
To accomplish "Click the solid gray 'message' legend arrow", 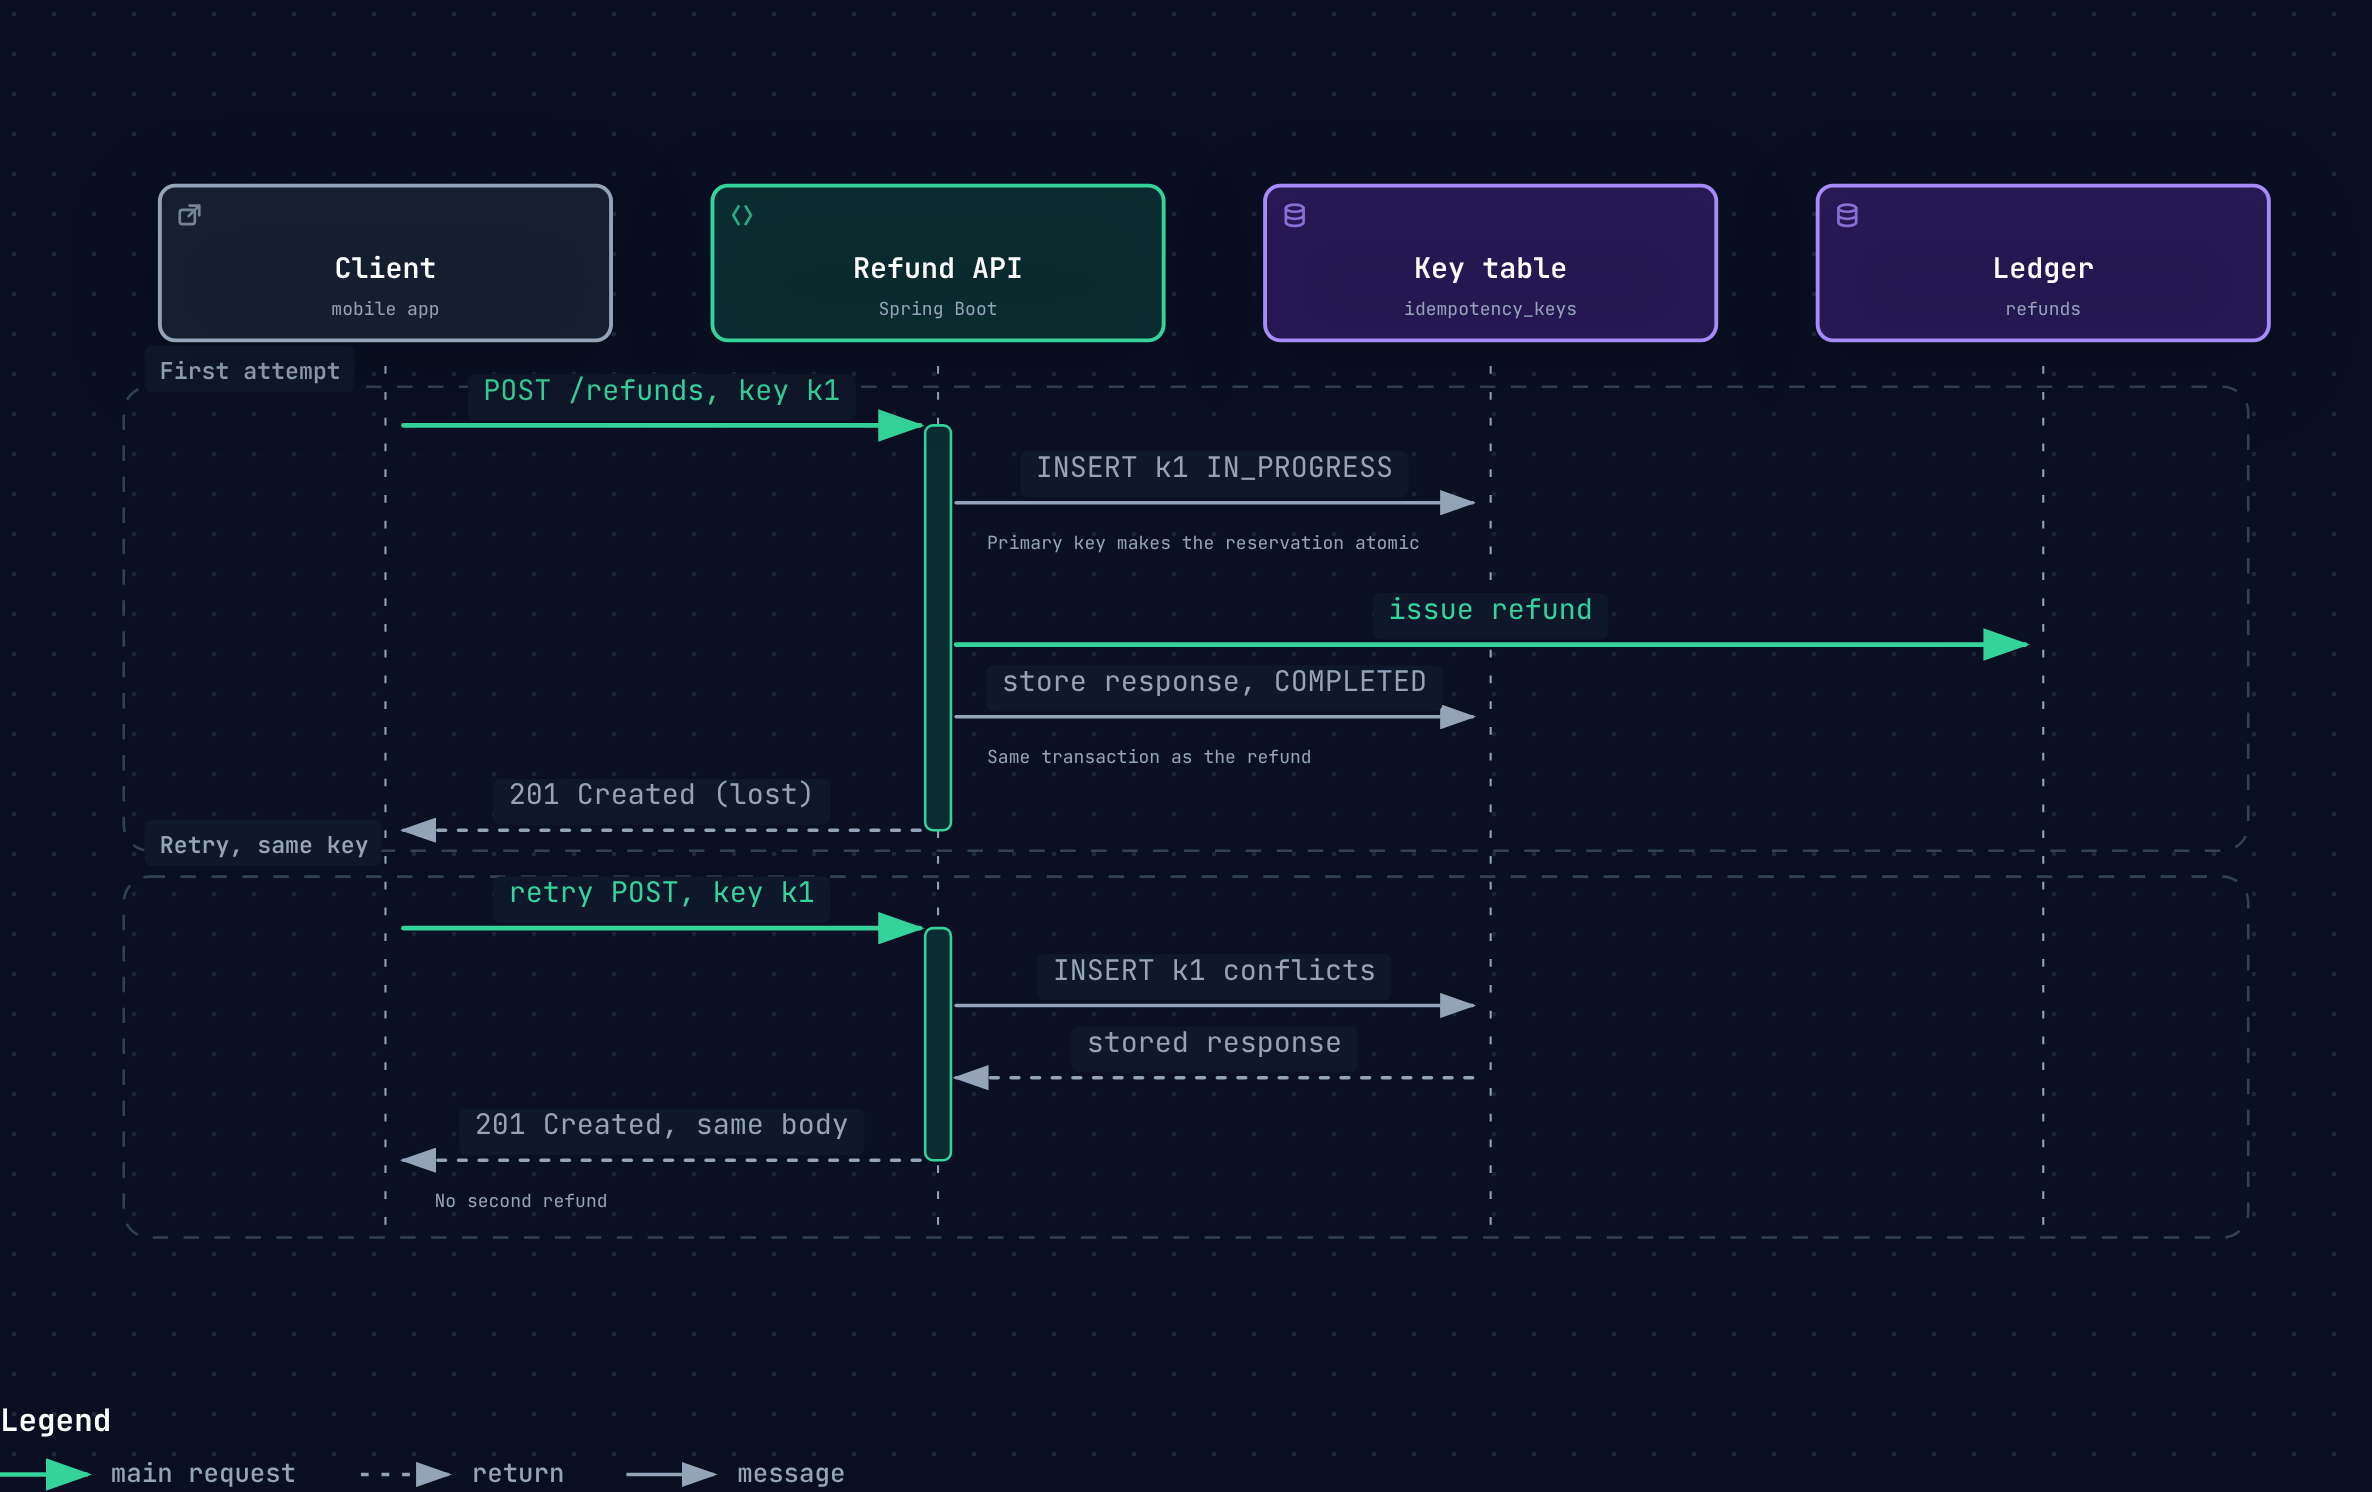I will pyautogui.click(x=671, y=1474).
